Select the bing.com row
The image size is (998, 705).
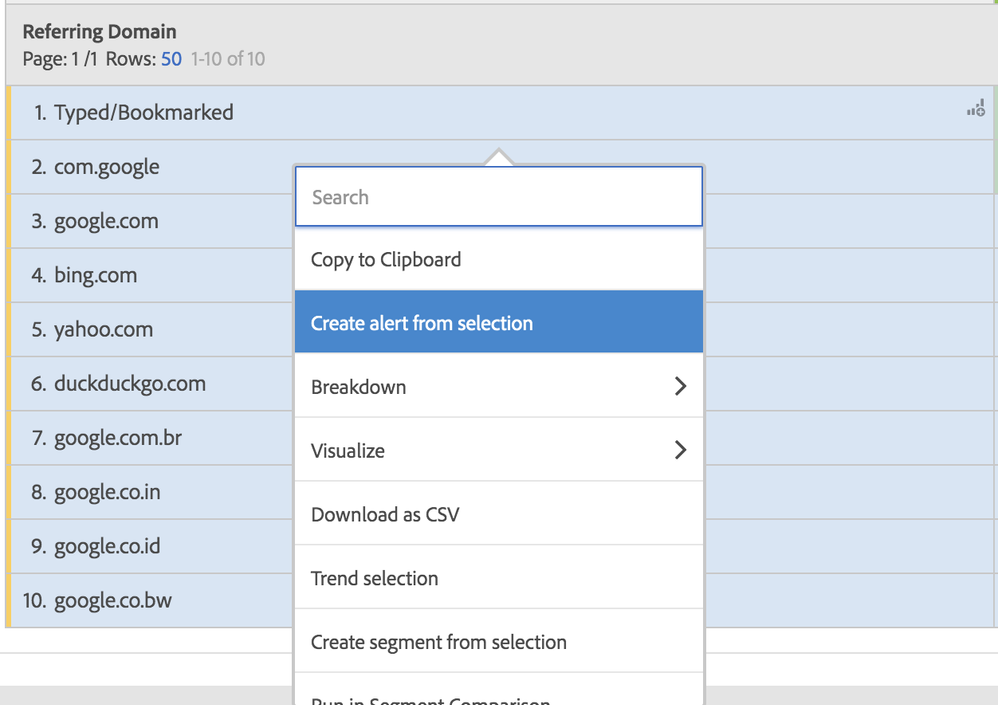(x=95, y=276)
